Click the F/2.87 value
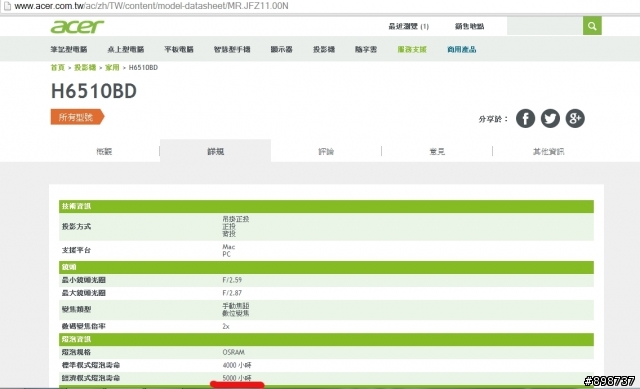The image size is (640, 389). (232, 293)
